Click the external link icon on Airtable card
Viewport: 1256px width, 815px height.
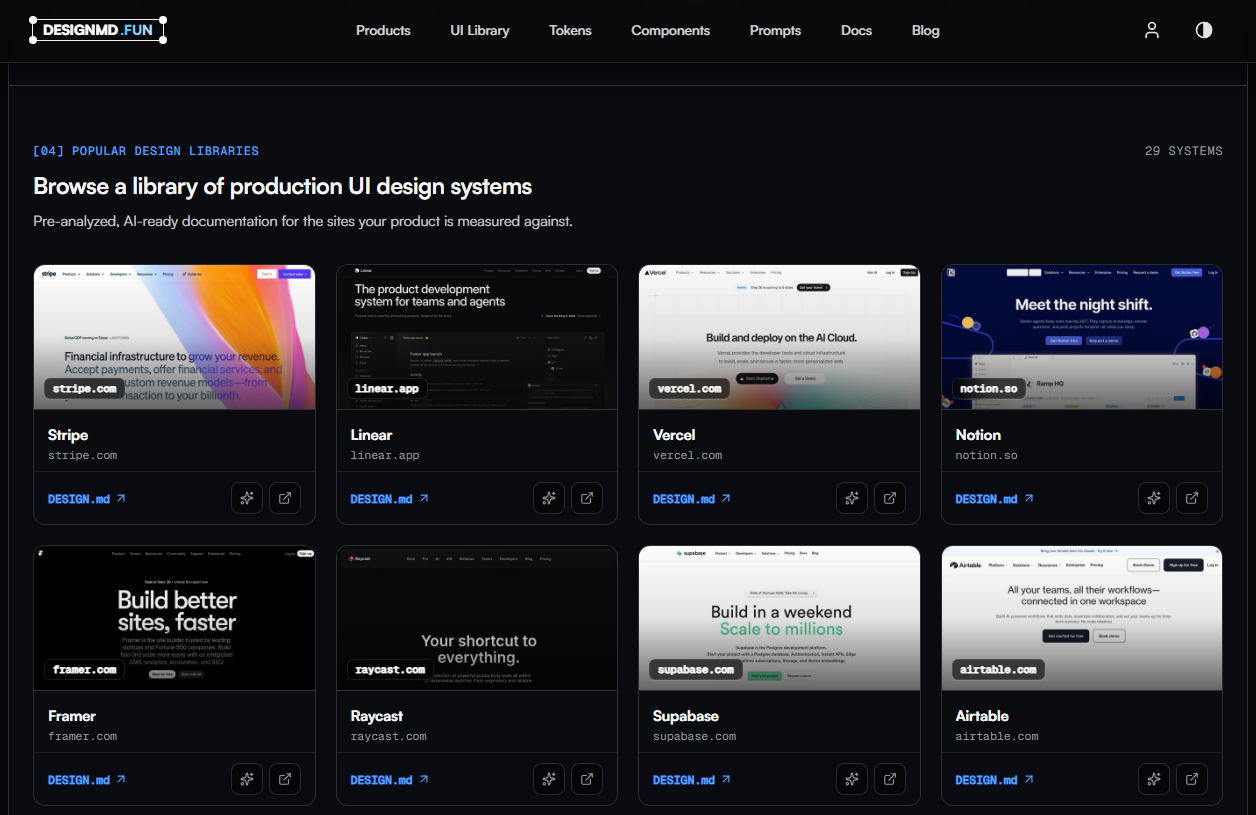pos(1192,779)
